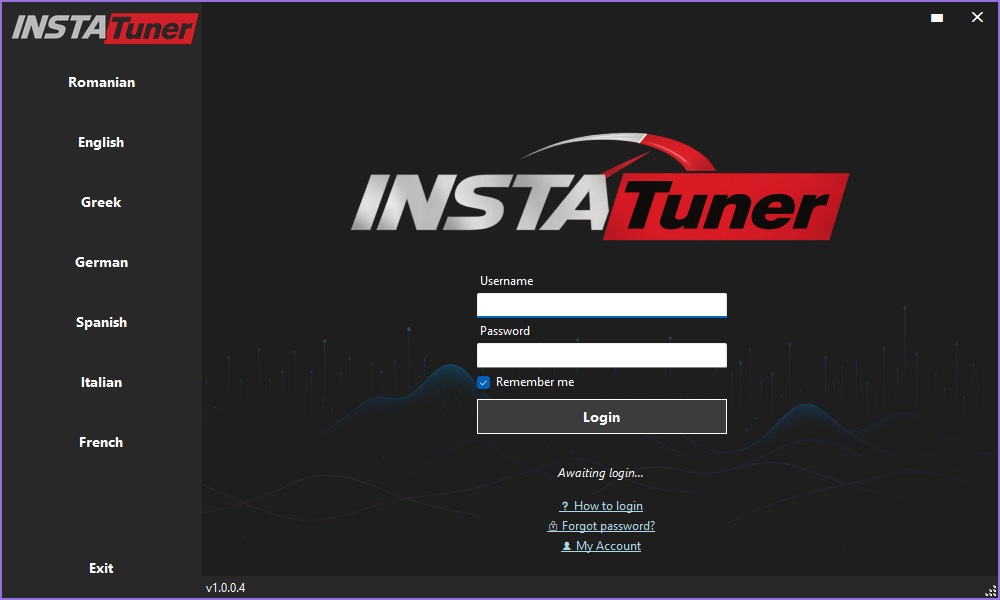Screen dimensions: 1000x600
Task: Click the question mark help icon
Action: pos(563,506)
